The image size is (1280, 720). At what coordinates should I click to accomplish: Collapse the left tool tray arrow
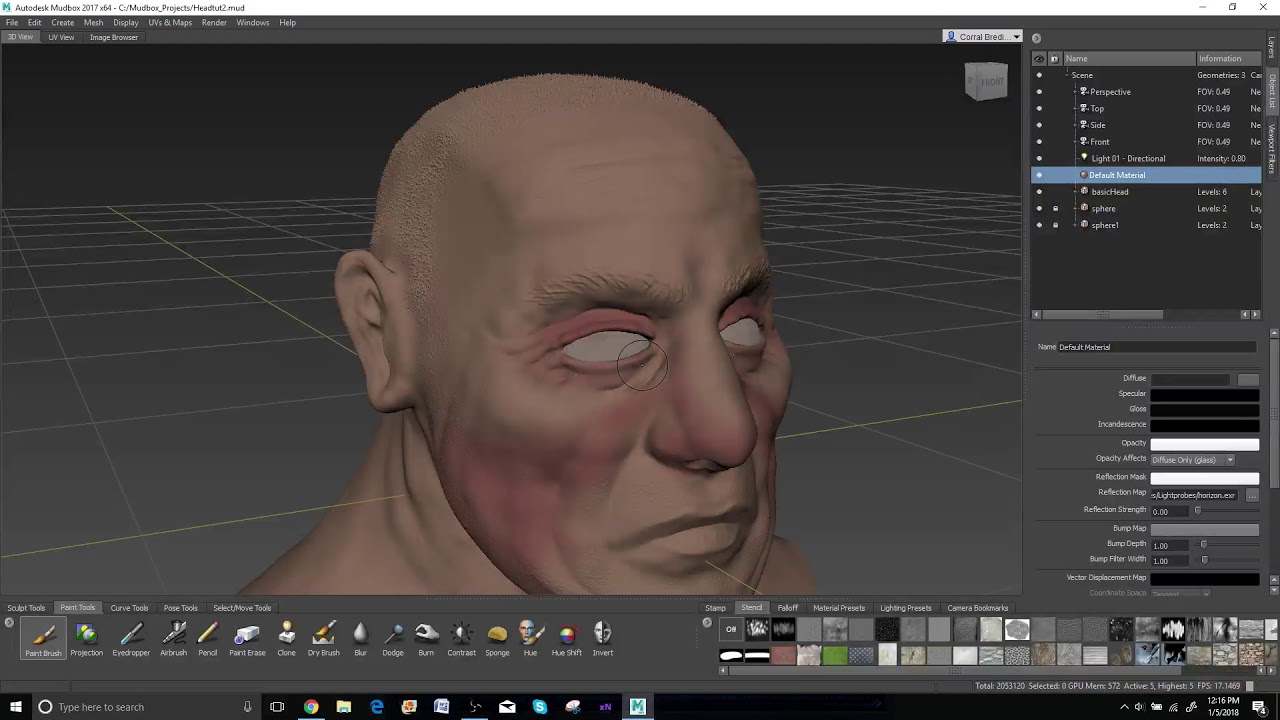click(x=9, y=623)
